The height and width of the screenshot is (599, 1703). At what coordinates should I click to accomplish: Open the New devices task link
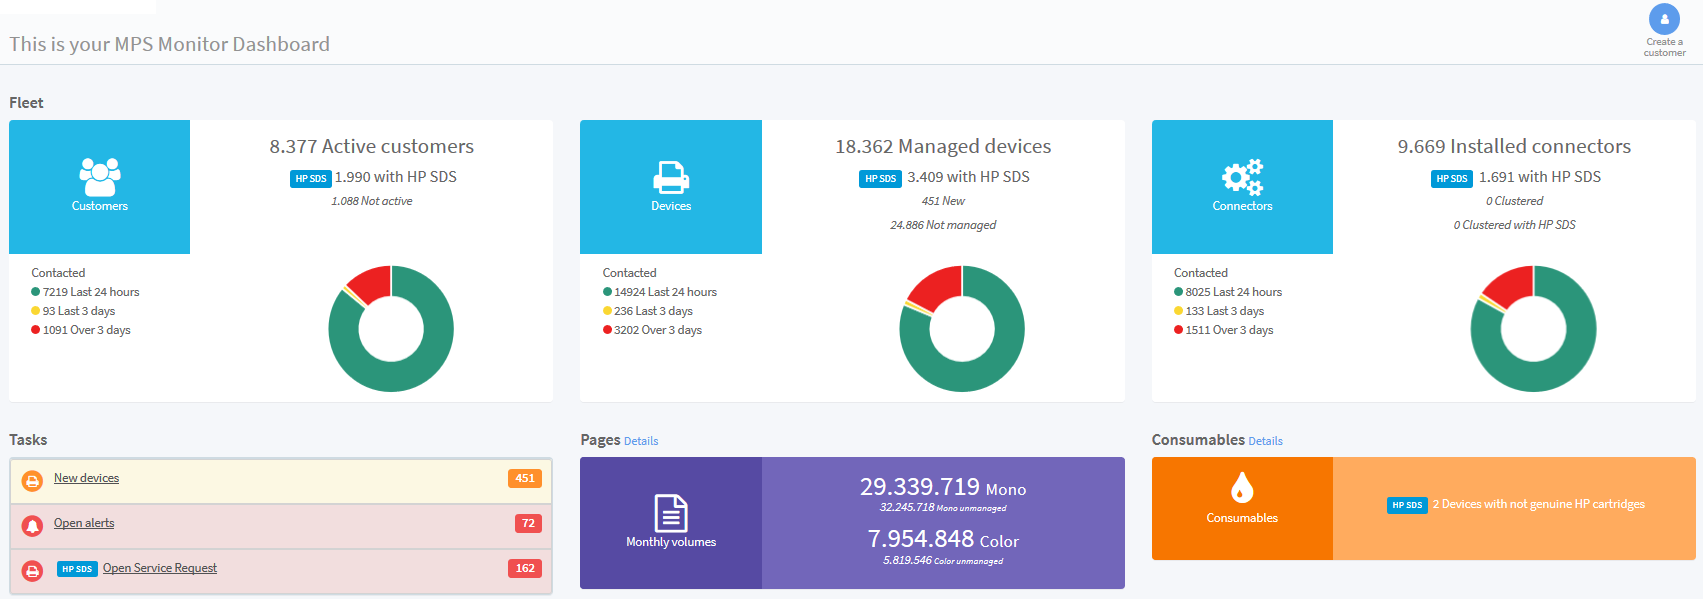coord(86,478)
